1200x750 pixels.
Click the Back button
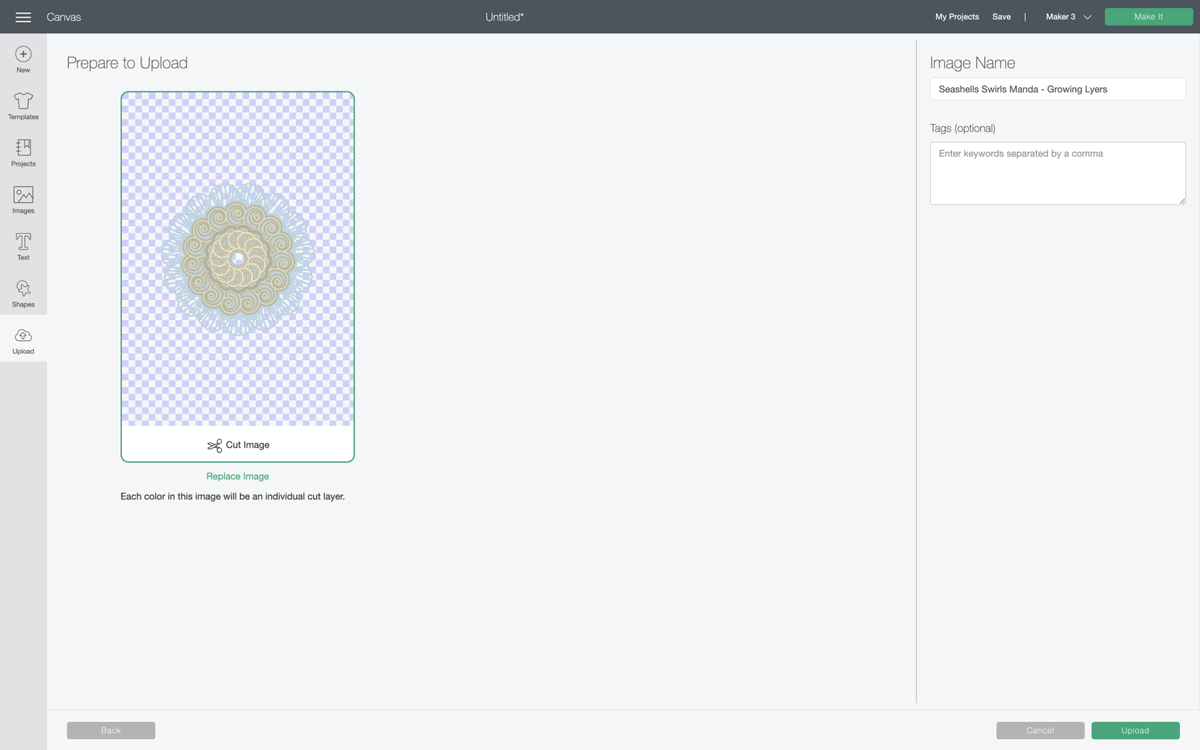click(111, 730)
